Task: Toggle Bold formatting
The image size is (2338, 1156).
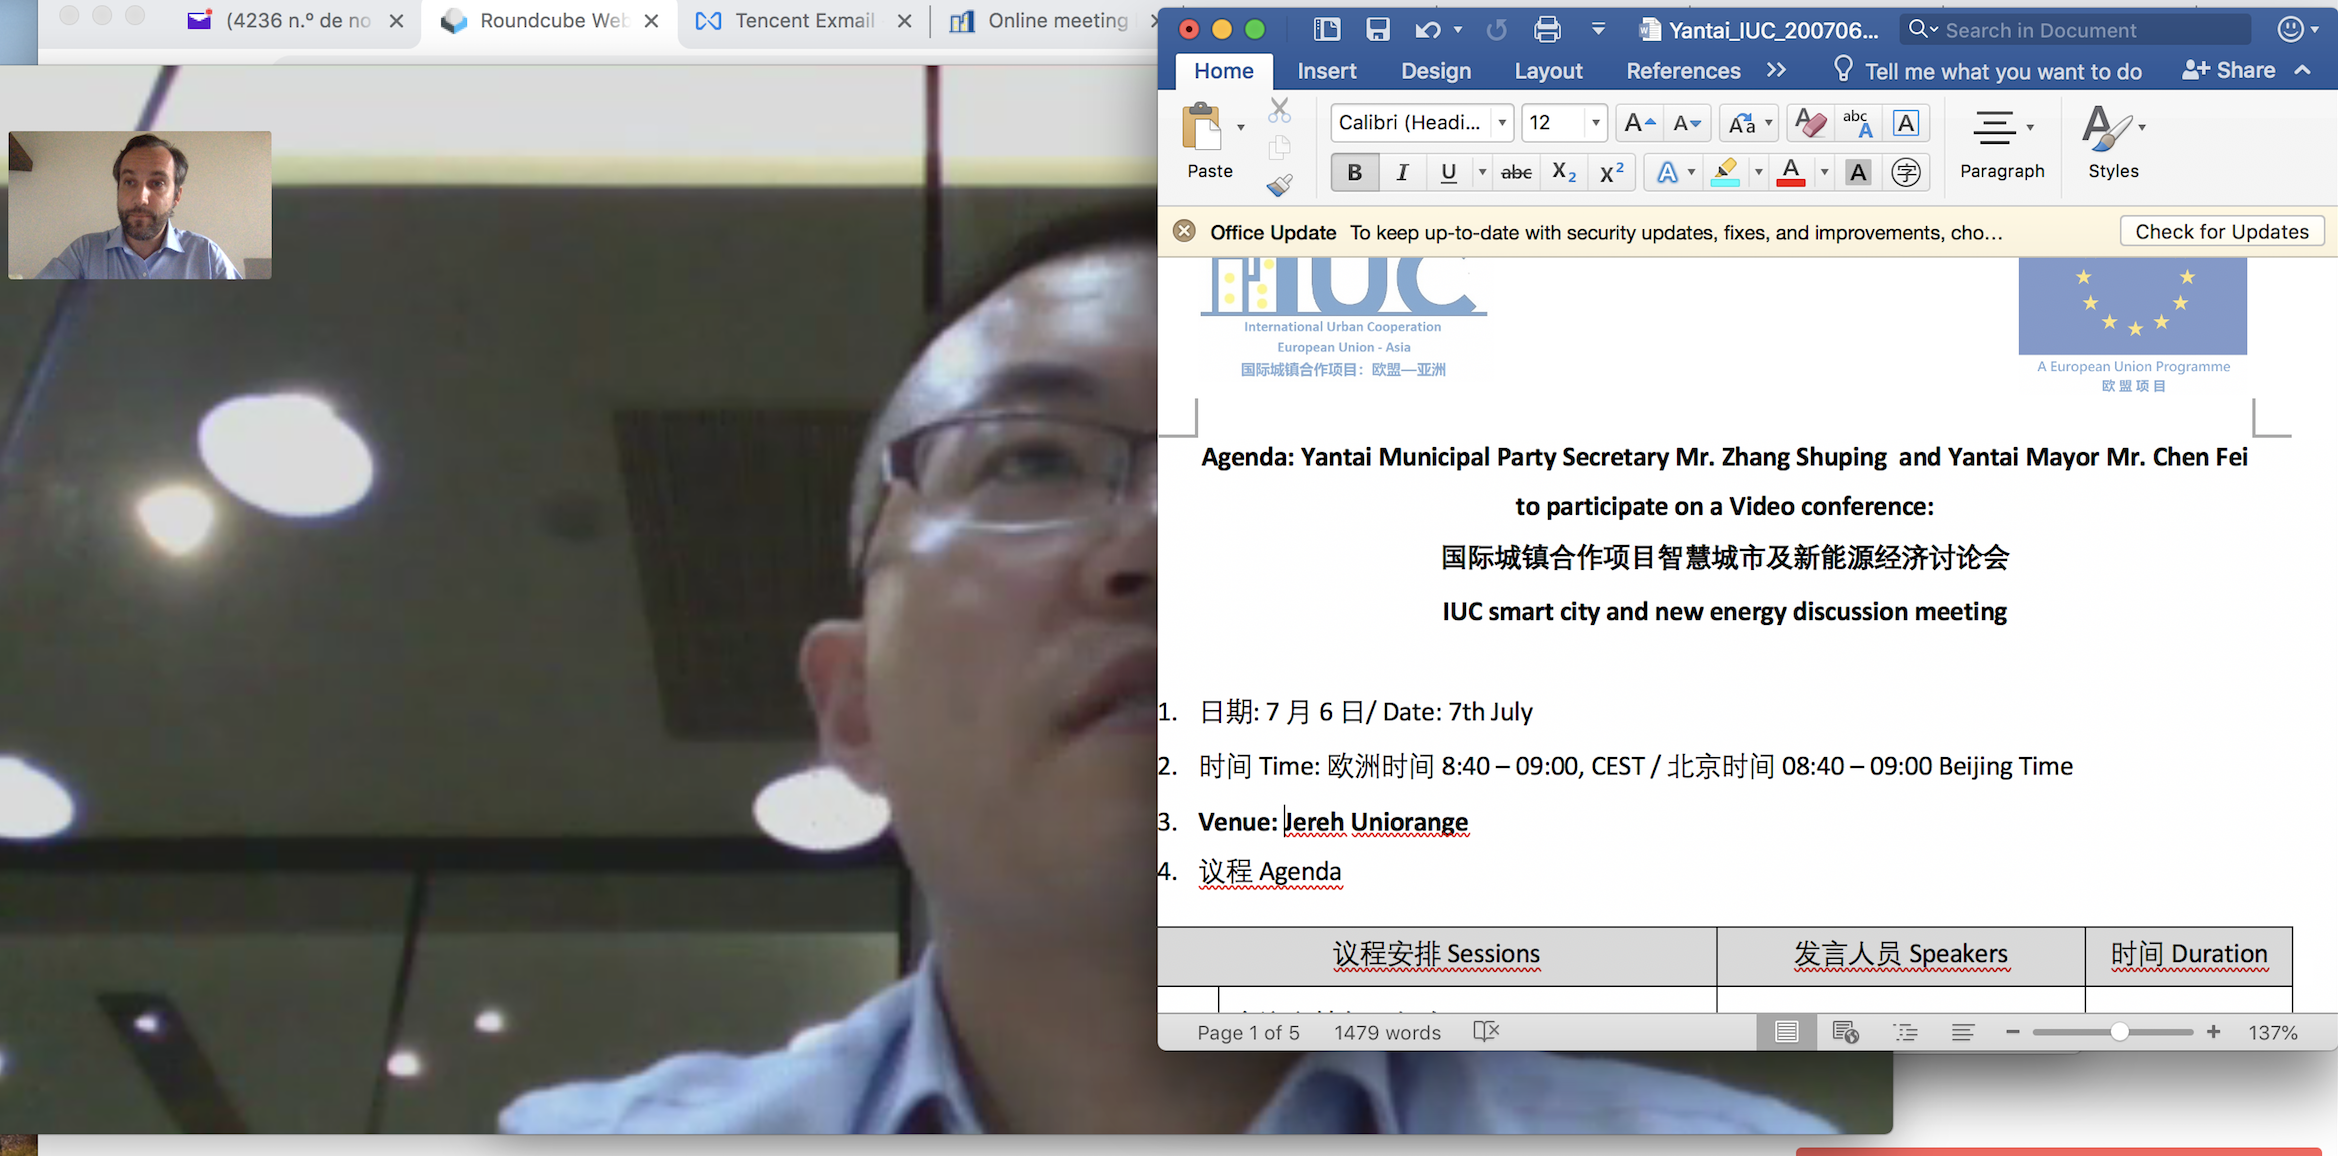Action: pyautogui.click(x=1354, y=173)
